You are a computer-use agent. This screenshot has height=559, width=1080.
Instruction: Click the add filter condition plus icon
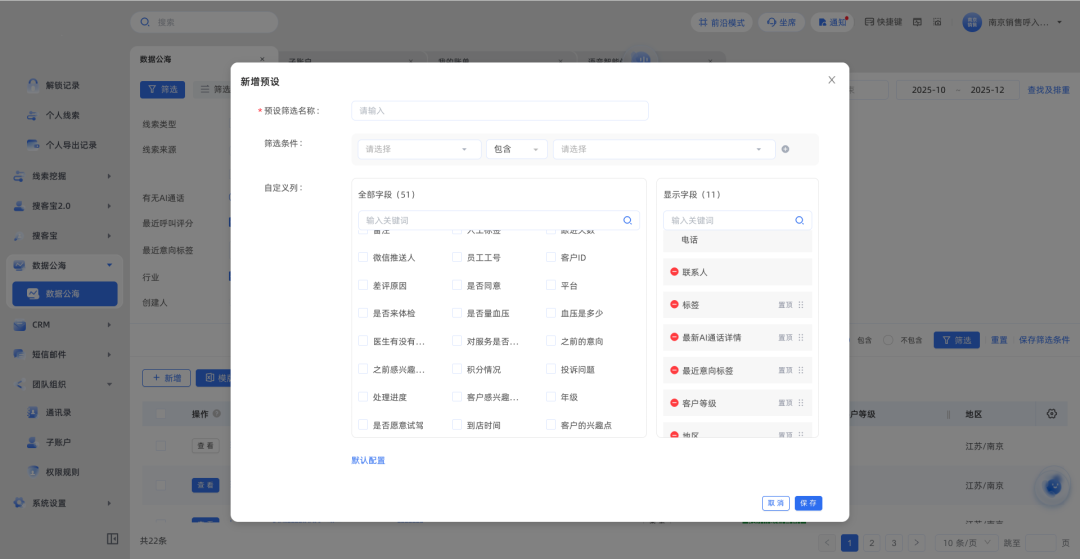pyautogui.click(x=785, y=149)
